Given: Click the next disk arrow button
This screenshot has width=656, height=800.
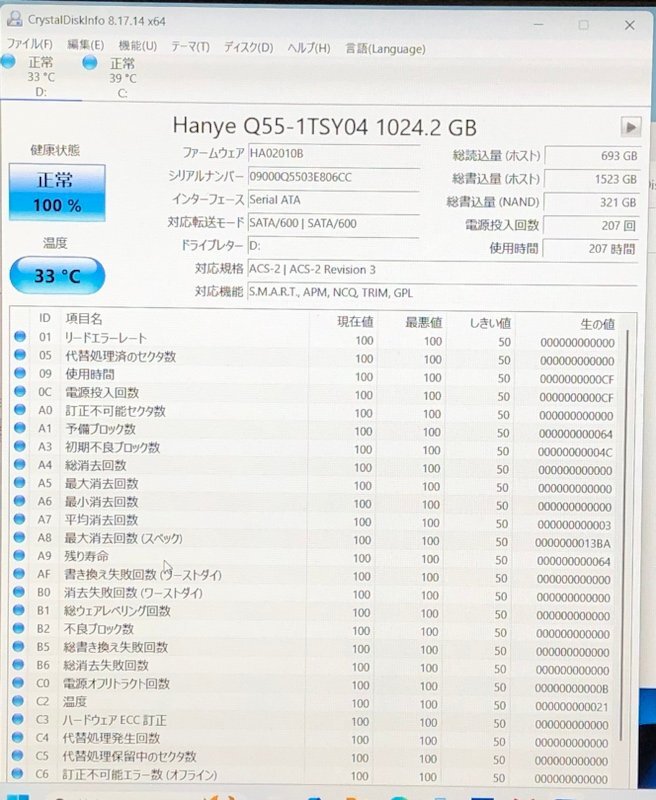Looking at the screenshot, I should [x=630, y=127].
